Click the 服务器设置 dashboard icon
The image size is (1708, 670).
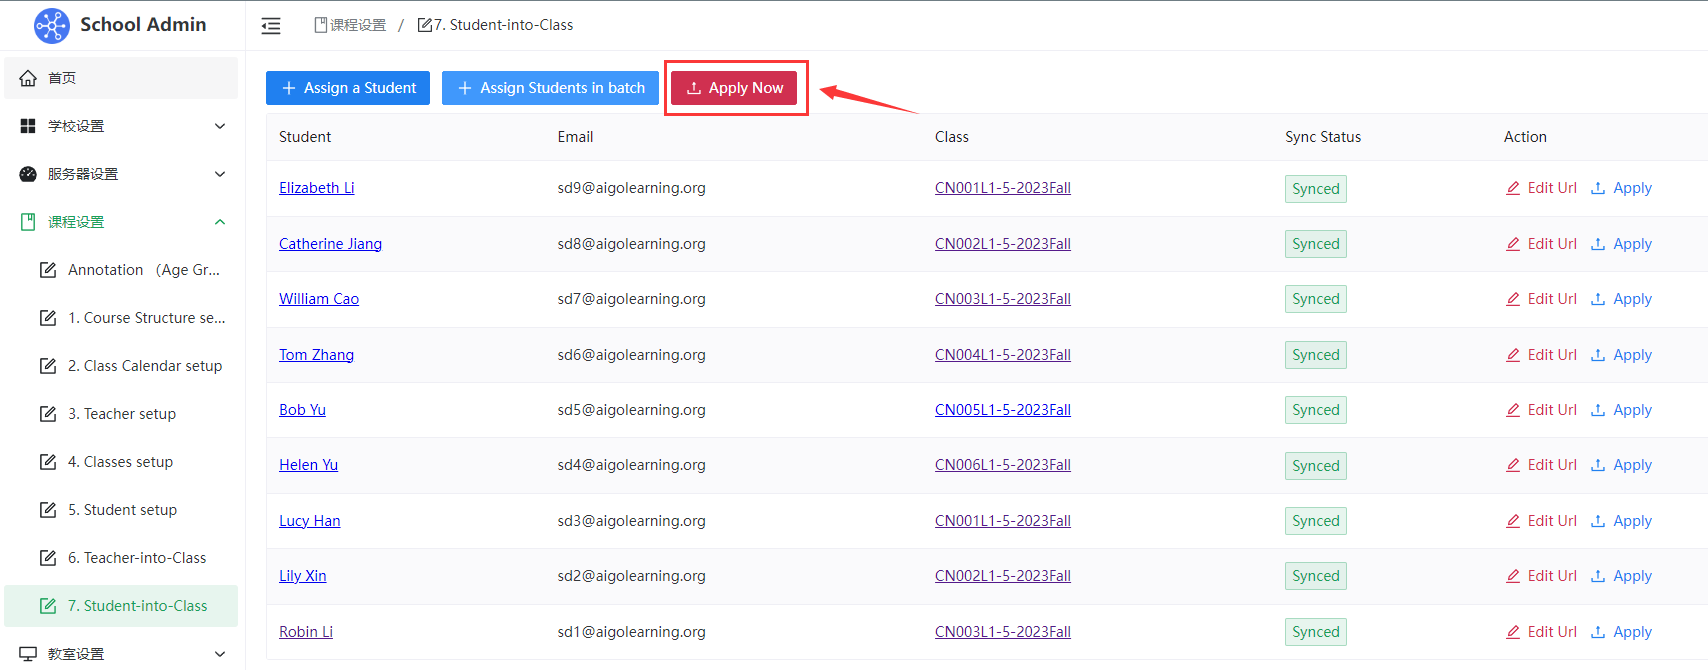pos(28,174)
